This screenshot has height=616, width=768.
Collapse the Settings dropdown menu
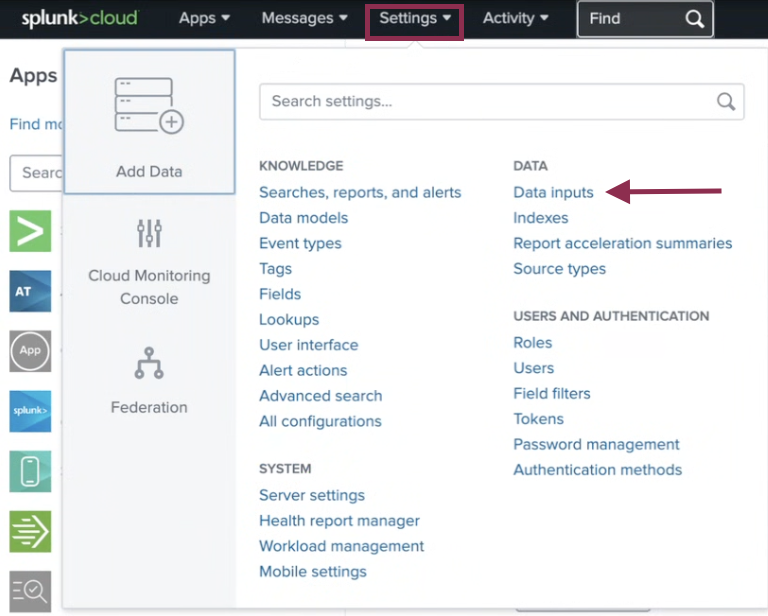[x=414, y=18]
